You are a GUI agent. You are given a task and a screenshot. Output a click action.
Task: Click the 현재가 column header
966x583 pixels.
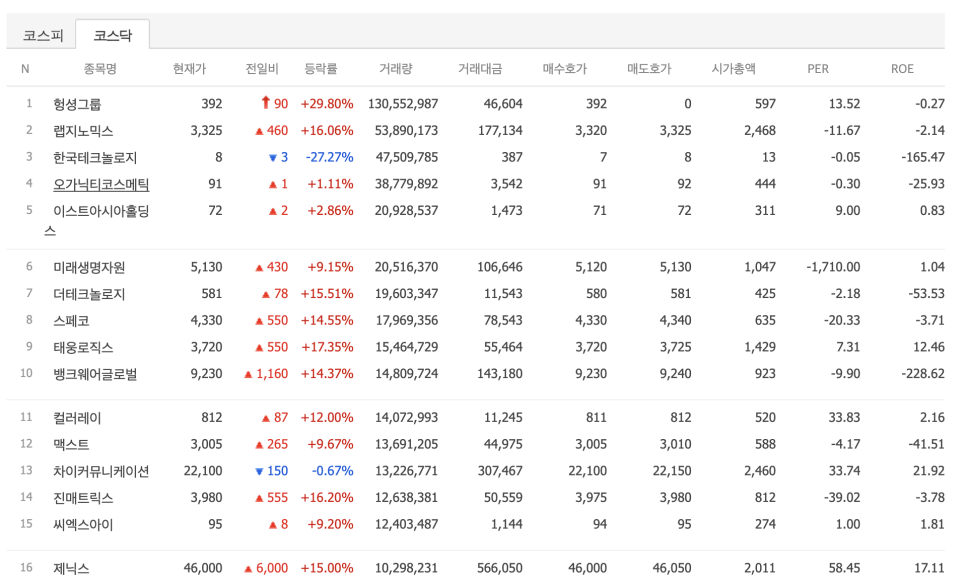point(189,69)
